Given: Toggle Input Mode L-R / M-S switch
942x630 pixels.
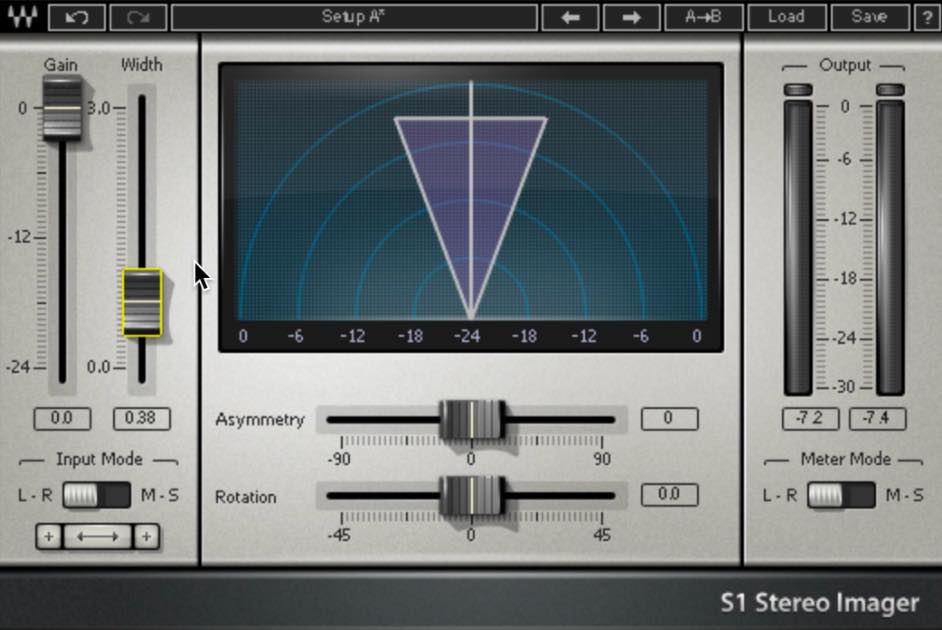Looking at the screenshot, I should pyautogui.click(x=96, y=495).
